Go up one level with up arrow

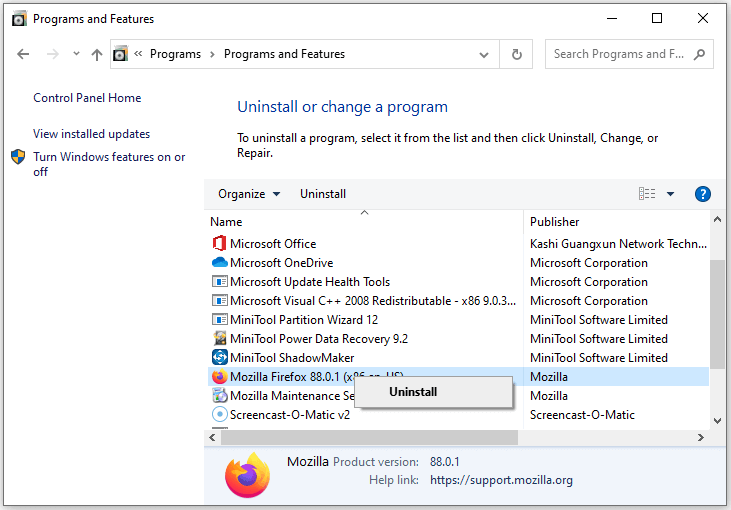(97, 55)
